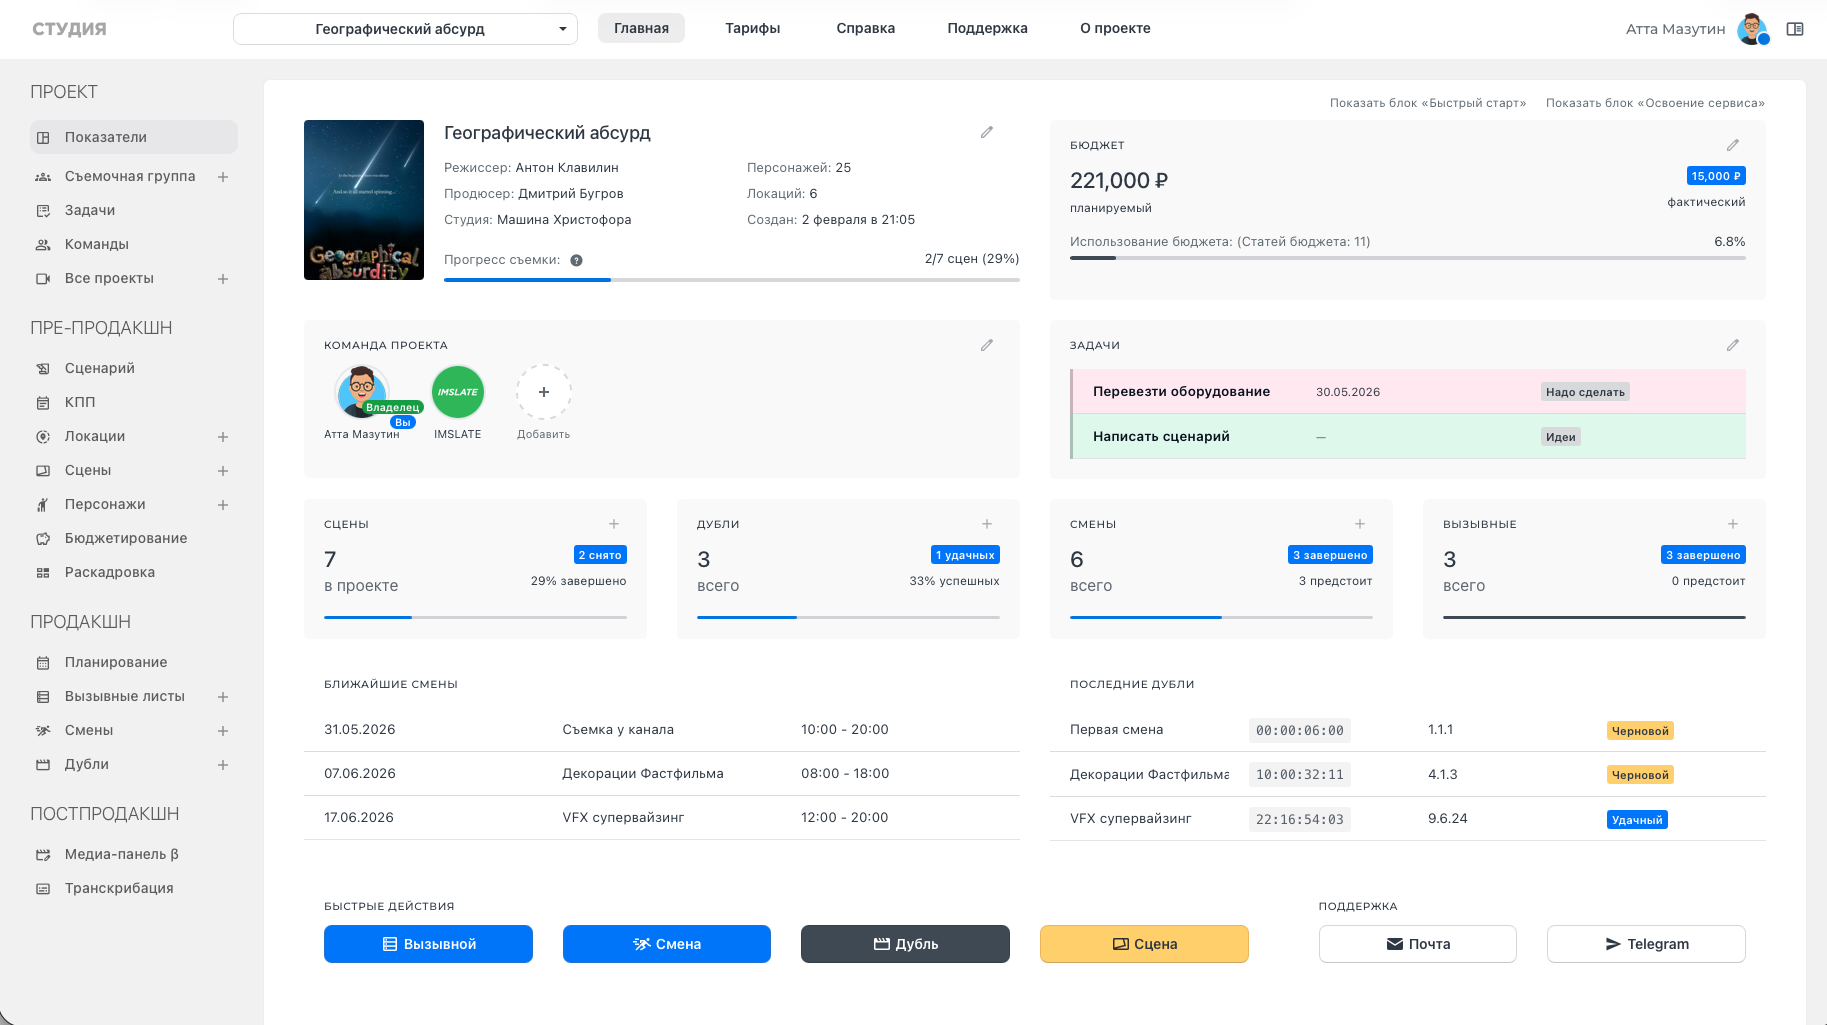The width and height of the screenshot is (1827, 1025).
Task: Open Поддержка in top menu
Action: pos(988,28)
